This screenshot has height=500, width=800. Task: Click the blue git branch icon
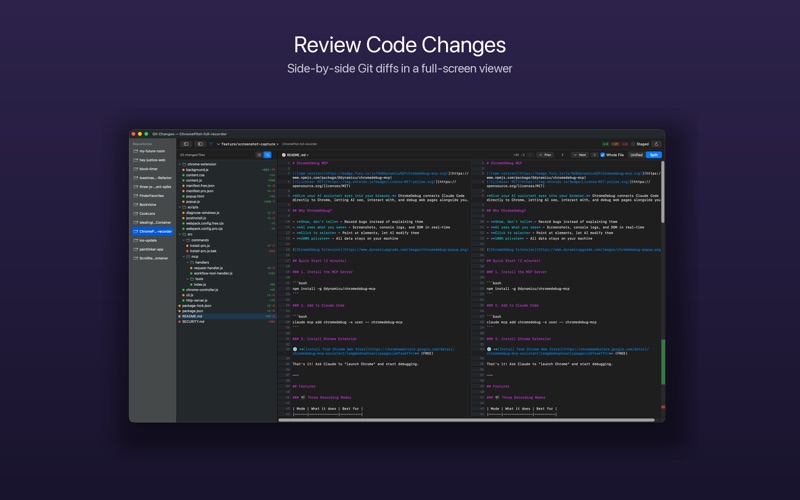coord(211,144)
